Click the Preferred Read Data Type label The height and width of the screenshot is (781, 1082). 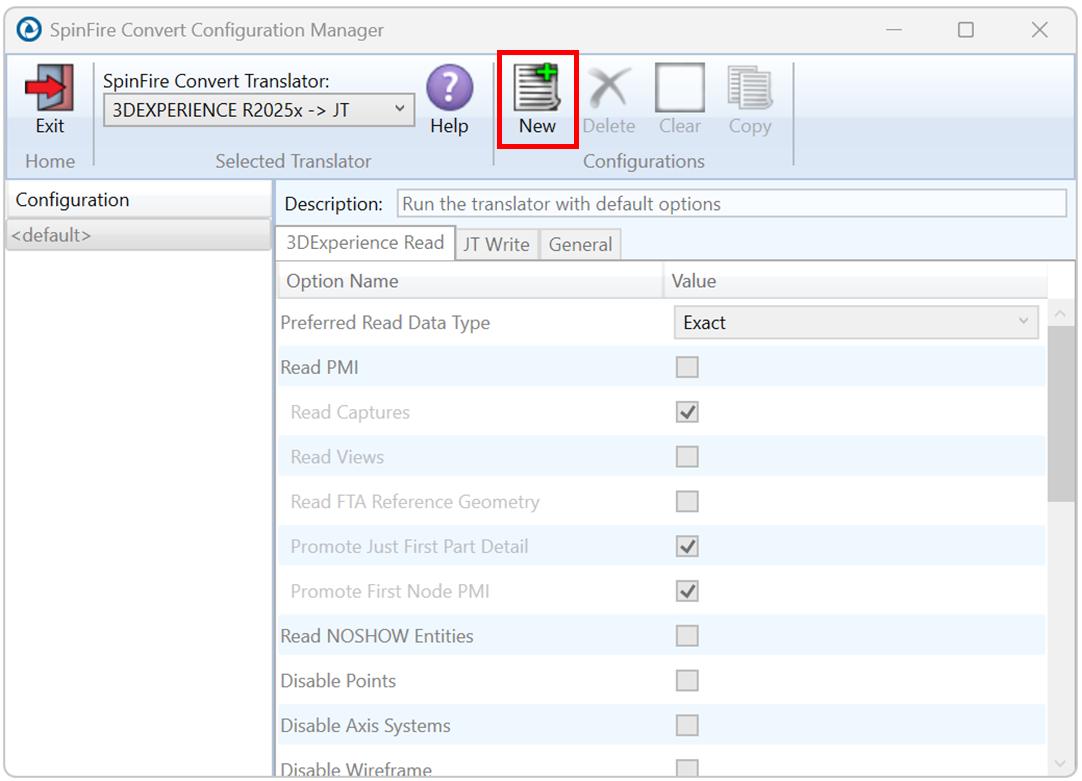coord(385,322)
